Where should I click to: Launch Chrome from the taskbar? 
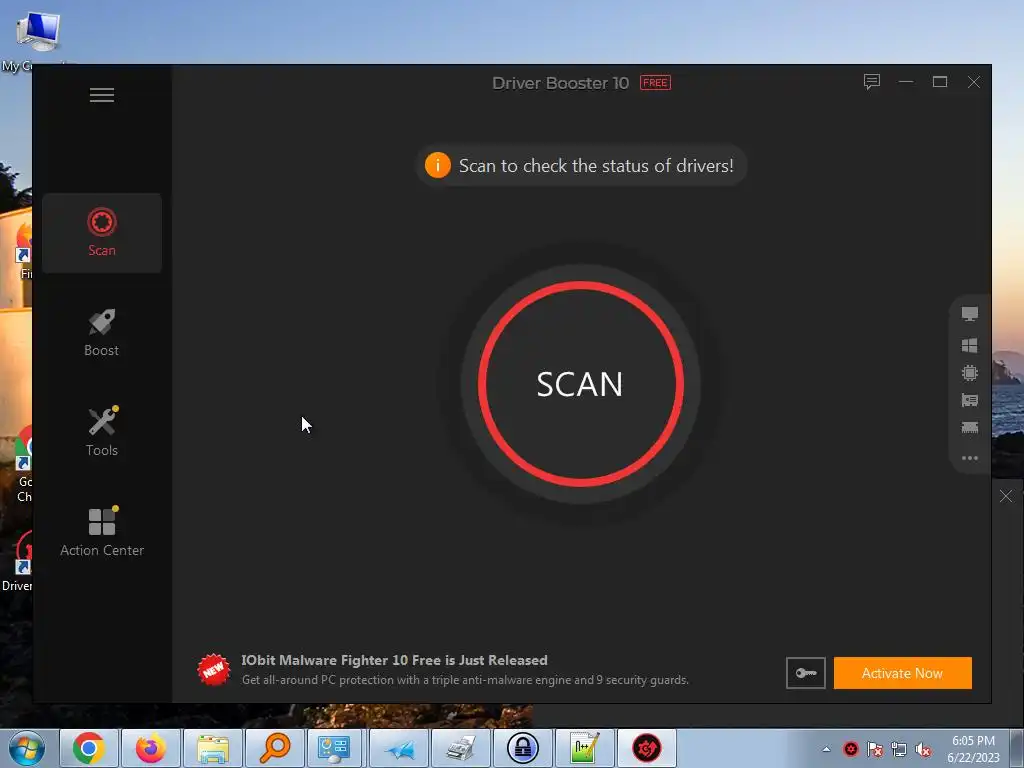click(x=89, y=748)
